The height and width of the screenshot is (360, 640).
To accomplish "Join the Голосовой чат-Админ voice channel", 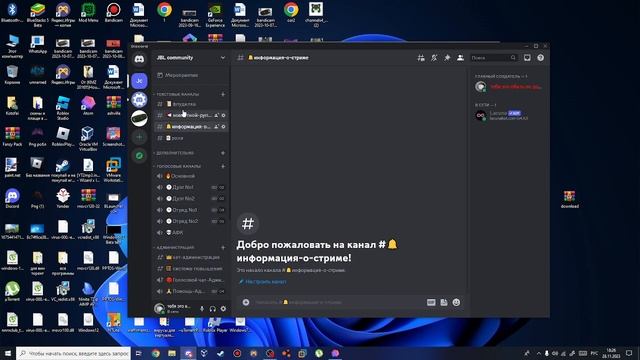I will [x=191, y=280].
